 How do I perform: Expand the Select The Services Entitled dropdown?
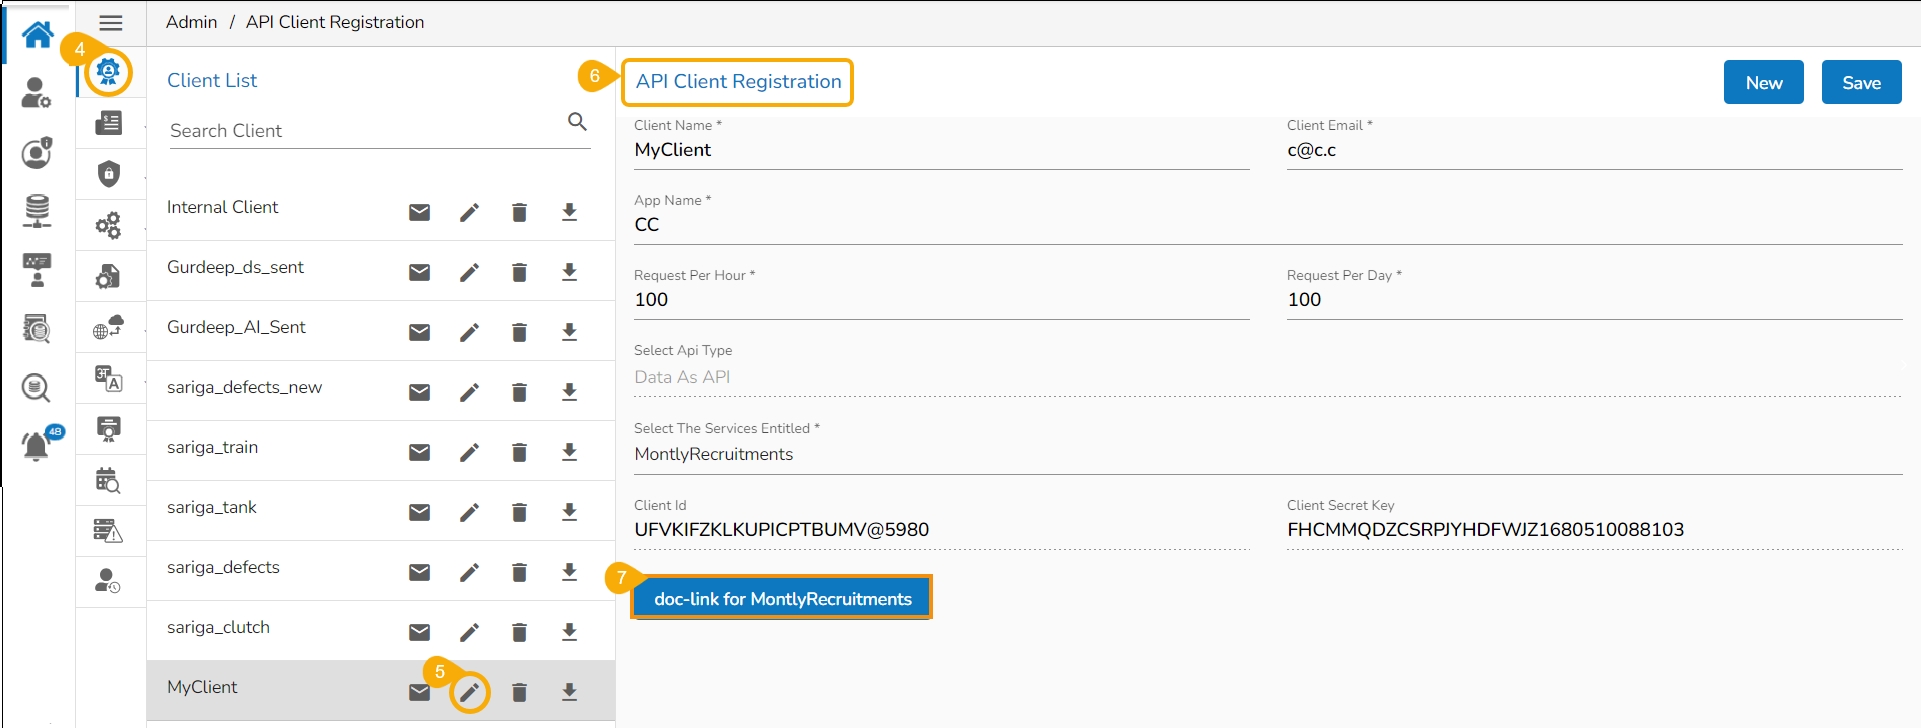[x=1266, y=454]
